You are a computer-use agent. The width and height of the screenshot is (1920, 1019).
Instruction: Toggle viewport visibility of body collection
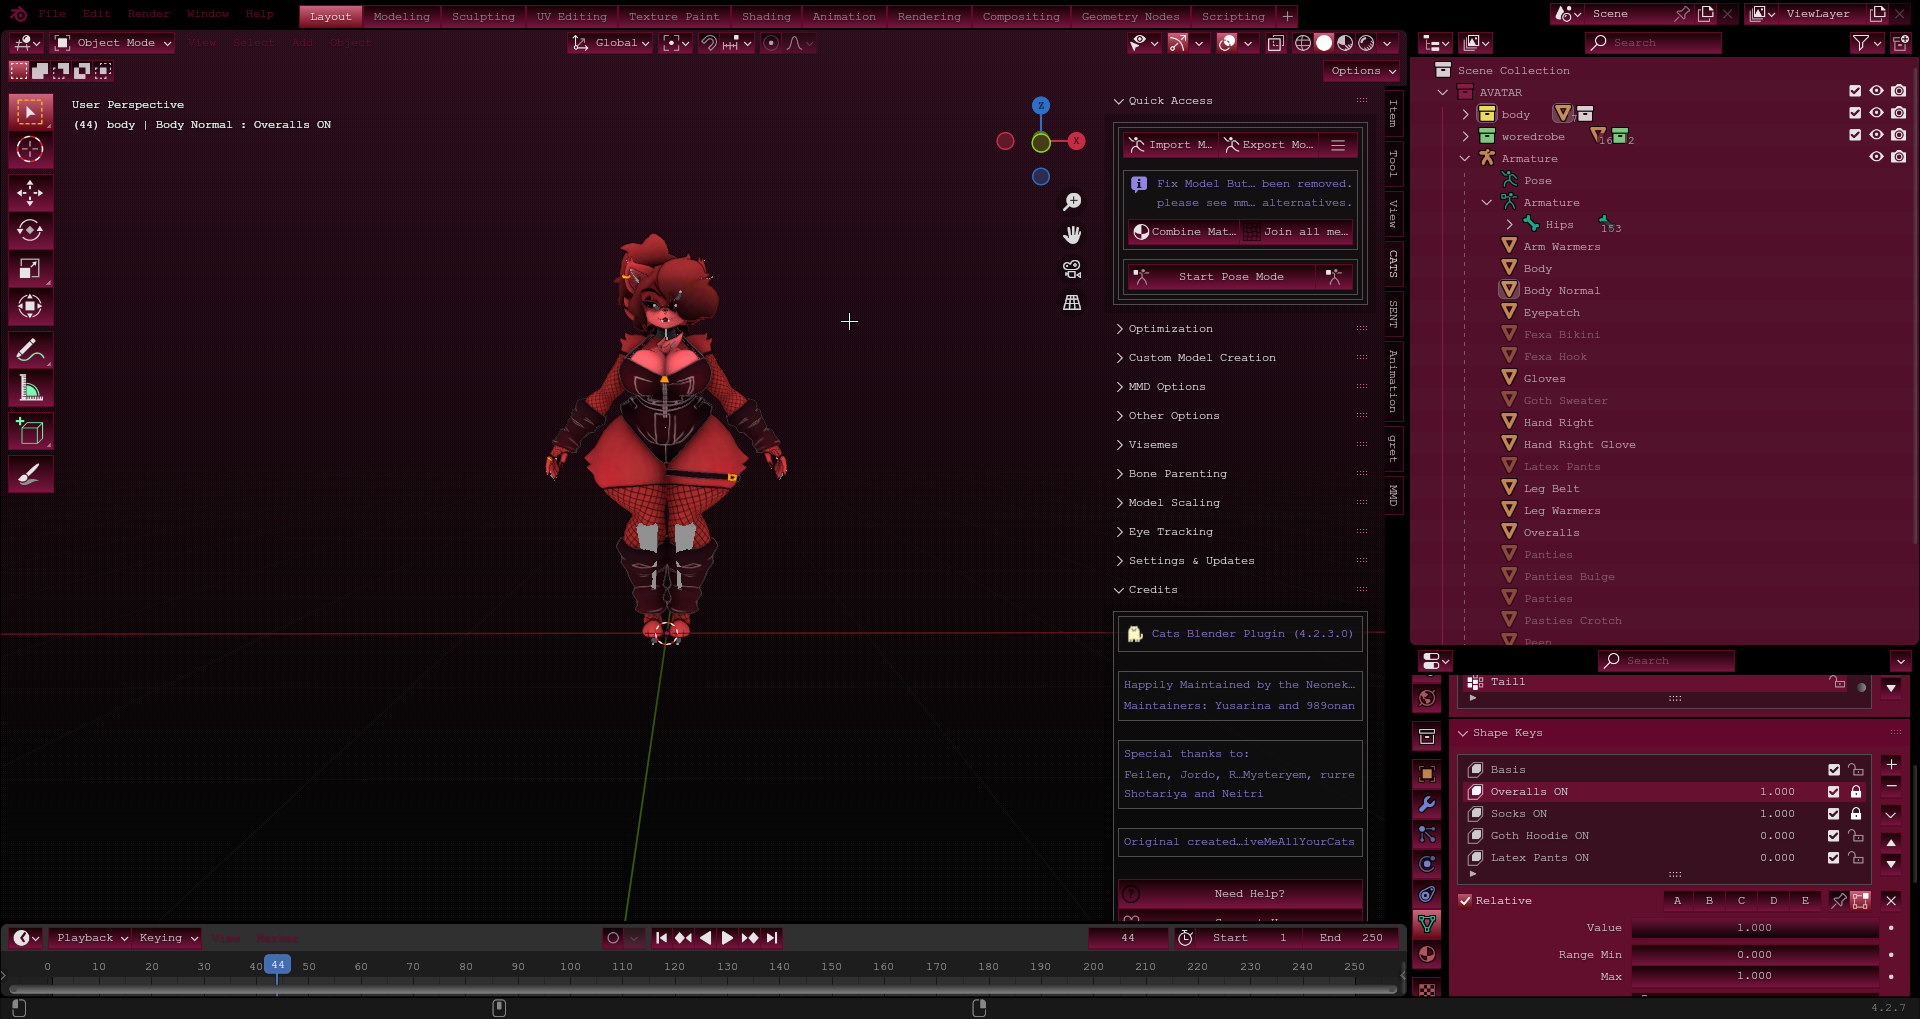coord(1876,113)
